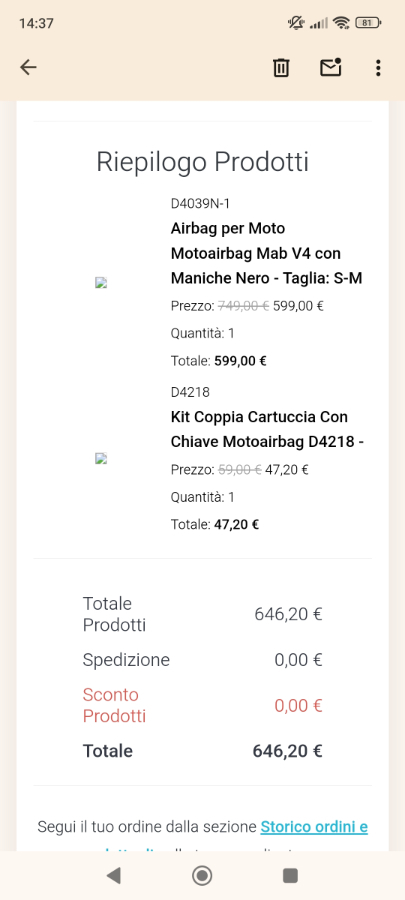The image size is (405, 900).
Task: Tap the back arrow icon
Action: [28, 68]
